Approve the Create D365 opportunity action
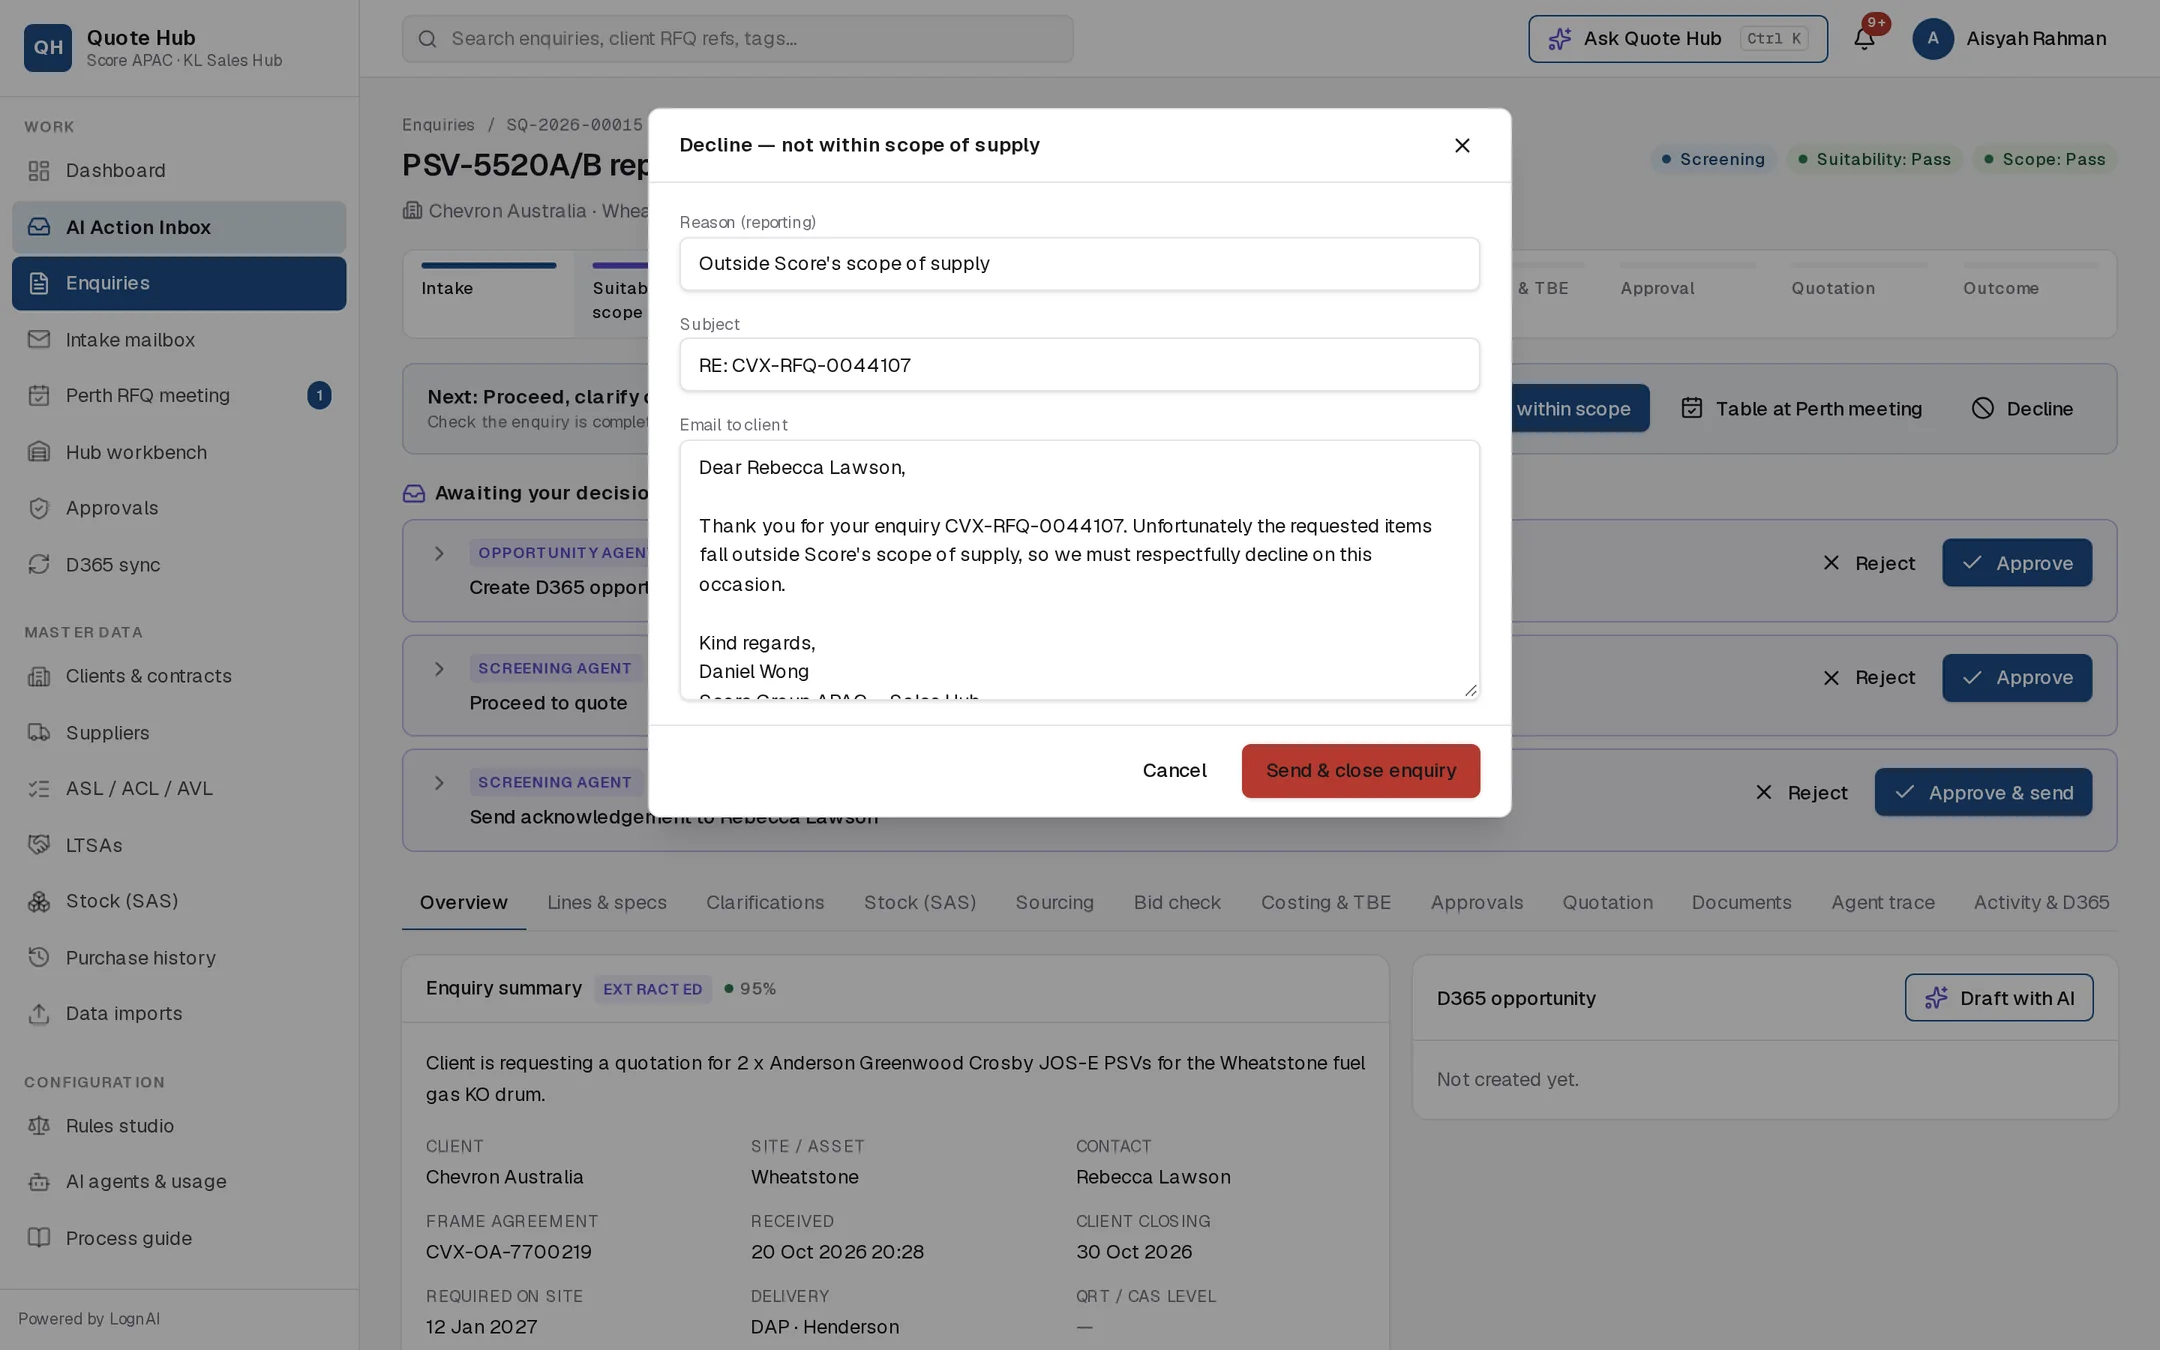This screenshot has width=2160, height=1350. 2017,563
